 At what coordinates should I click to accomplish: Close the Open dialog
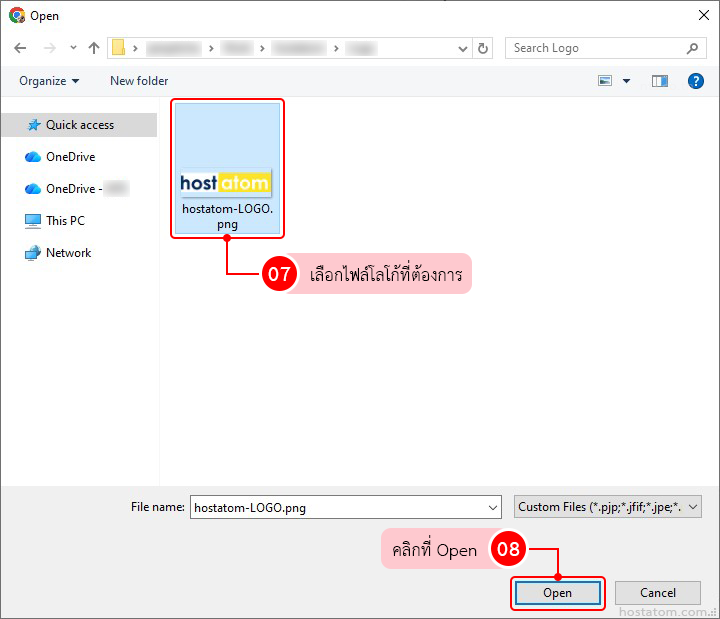coord(703,15)
